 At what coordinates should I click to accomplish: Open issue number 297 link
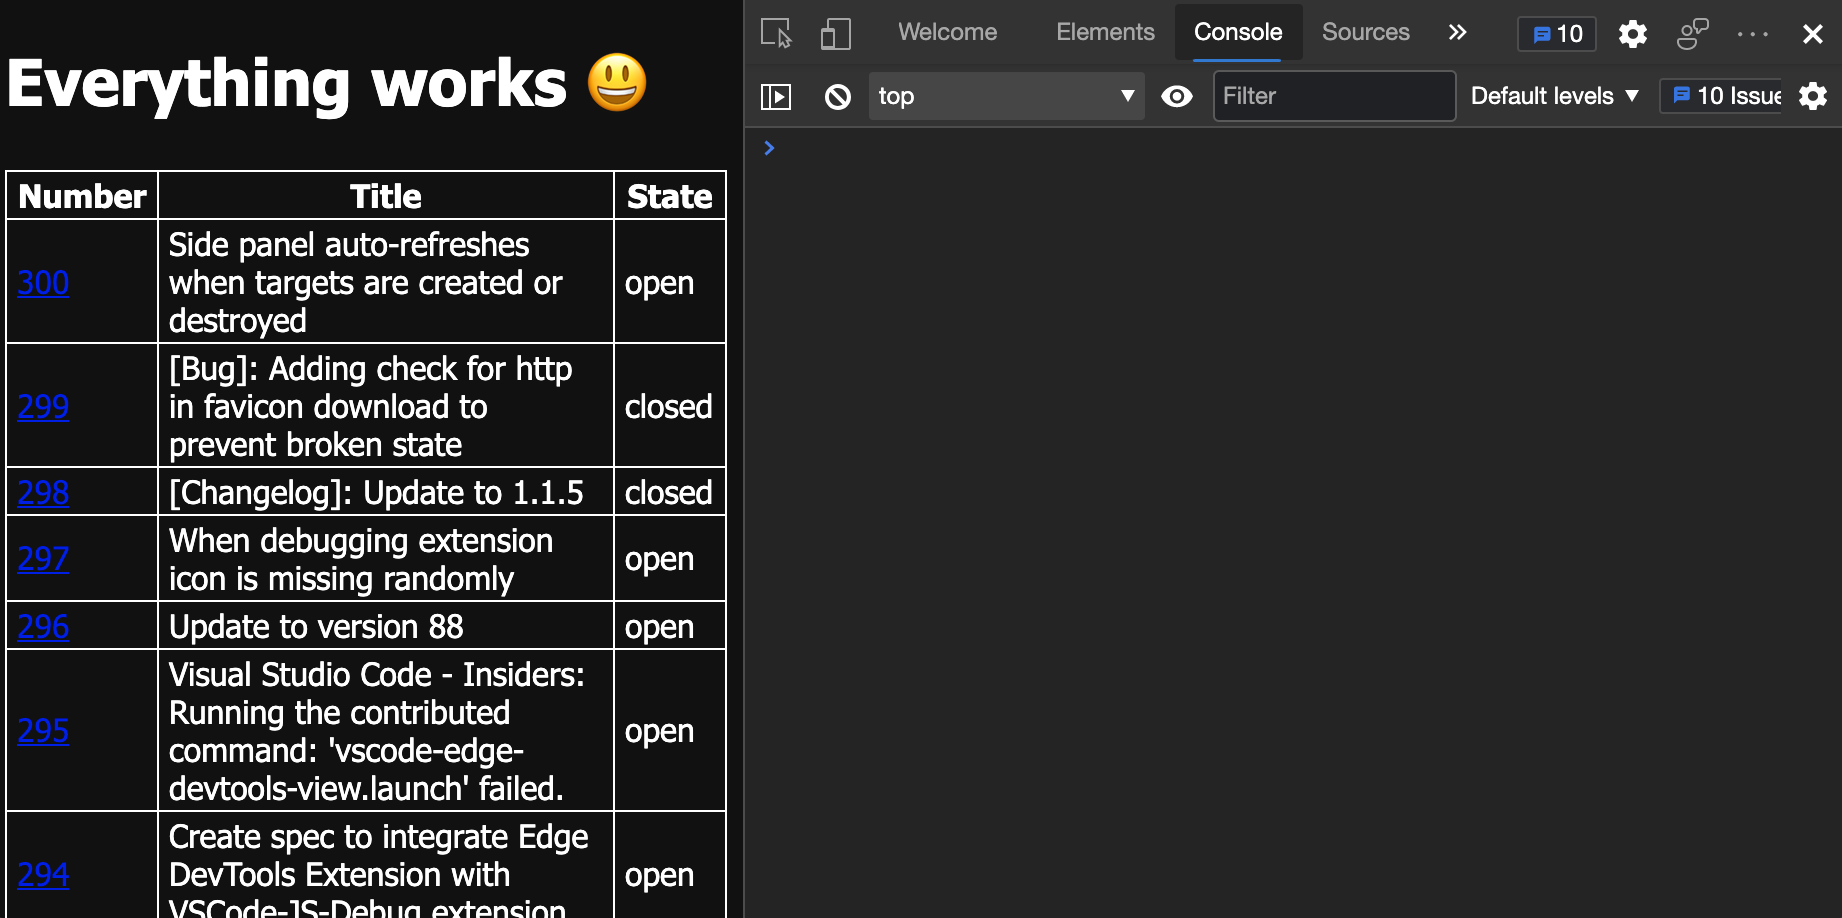43,559
